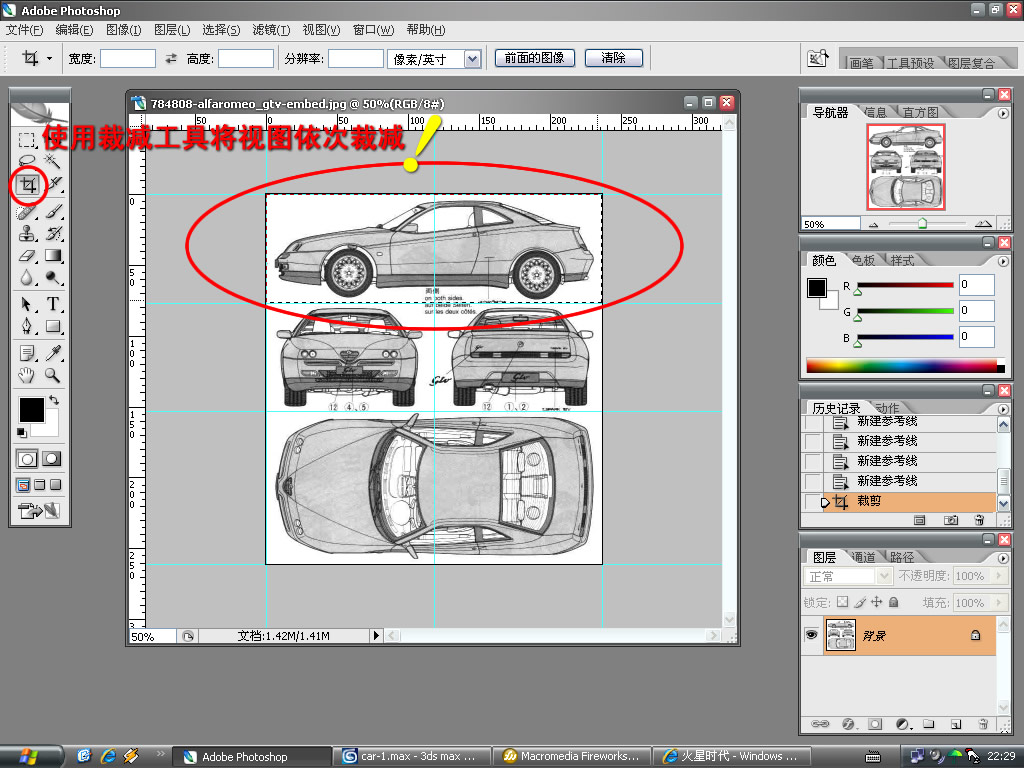Screen dimensions: 1024x768
Task: Select the History Brush tool
Action: coord(54,233)
